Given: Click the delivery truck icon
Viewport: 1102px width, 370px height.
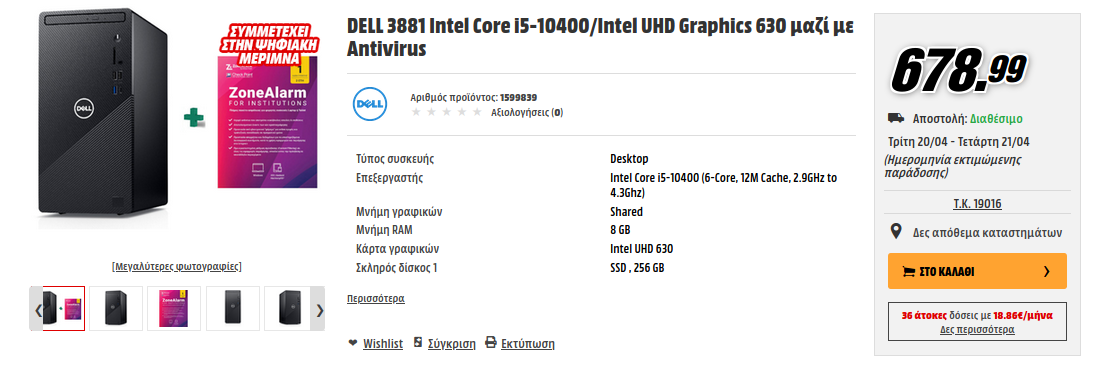Looking at the screenshot, I should coord(895,118).
